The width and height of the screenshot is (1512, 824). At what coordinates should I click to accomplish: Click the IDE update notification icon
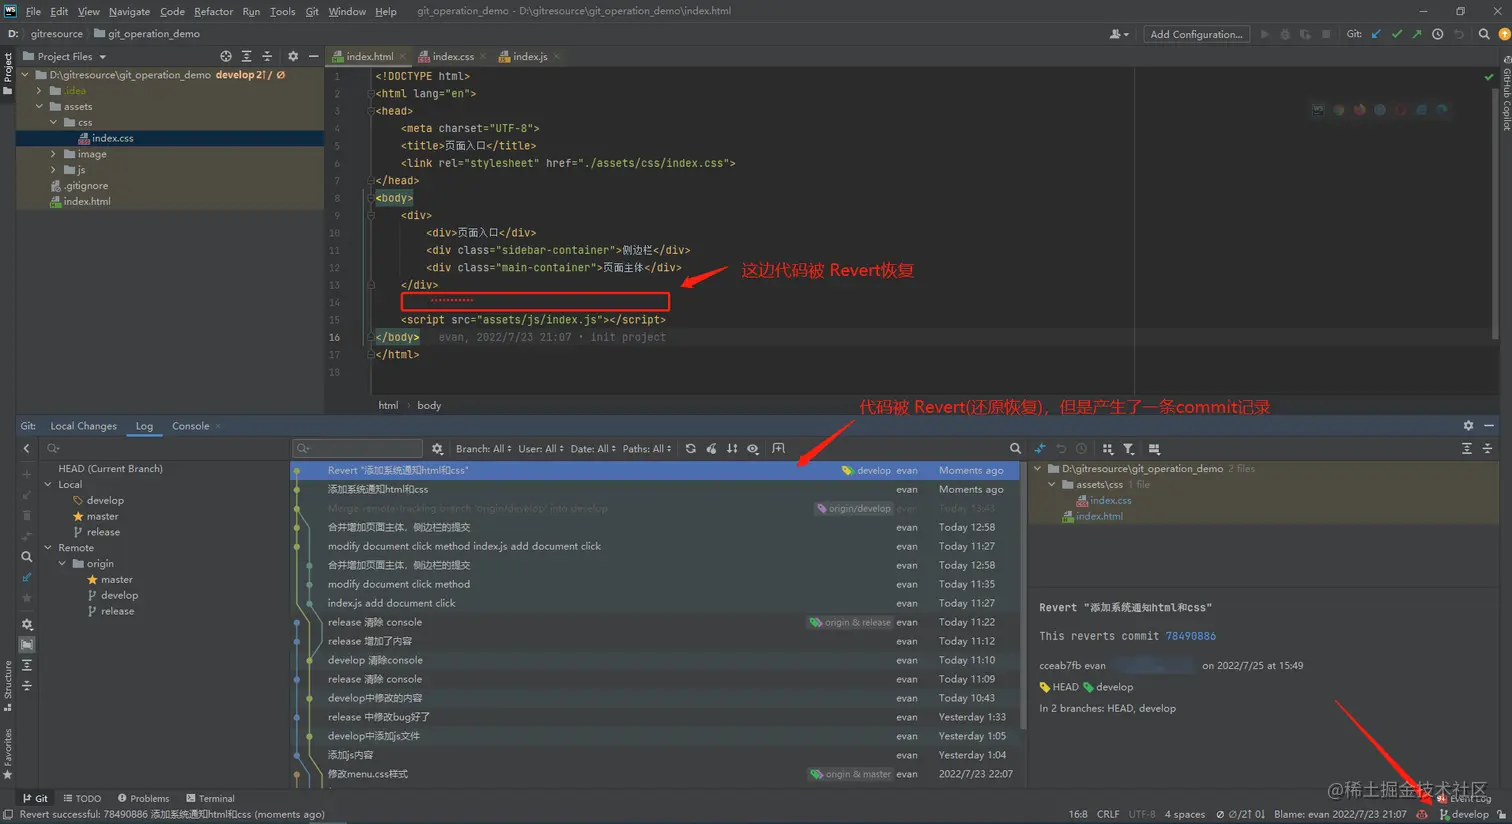1504,34
